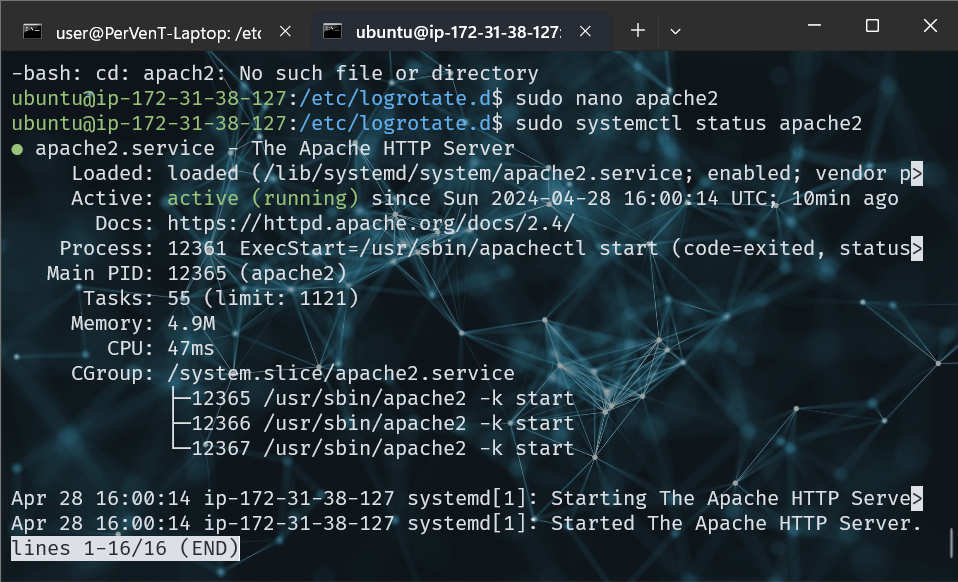Screen dimensions: 958x582
Task: Click the green 'active (running)' status text
Action: tap(263, 199)
